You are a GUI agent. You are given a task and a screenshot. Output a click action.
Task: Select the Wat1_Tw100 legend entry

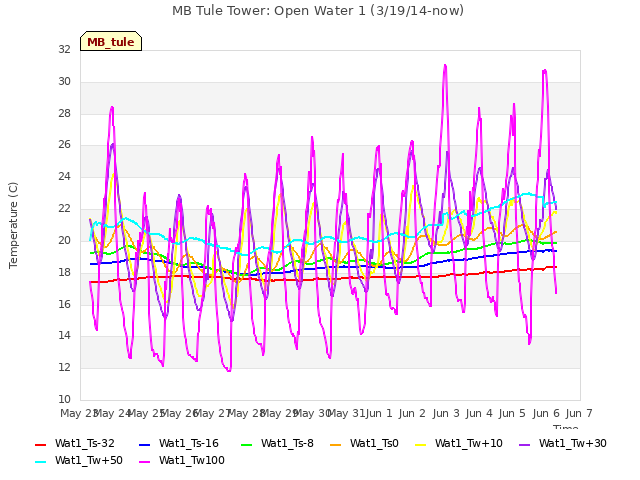point(182,460)
